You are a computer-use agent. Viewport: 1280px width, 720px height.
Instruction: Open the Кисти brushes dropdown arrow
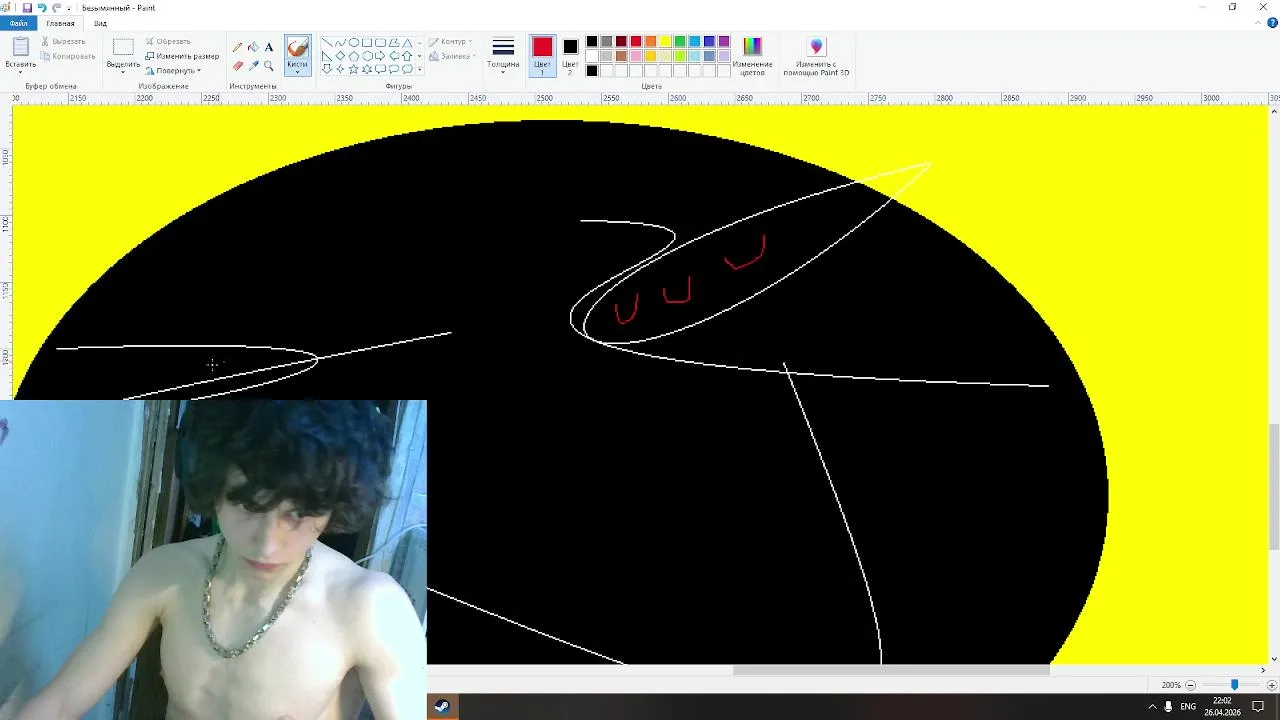[297, 72]
